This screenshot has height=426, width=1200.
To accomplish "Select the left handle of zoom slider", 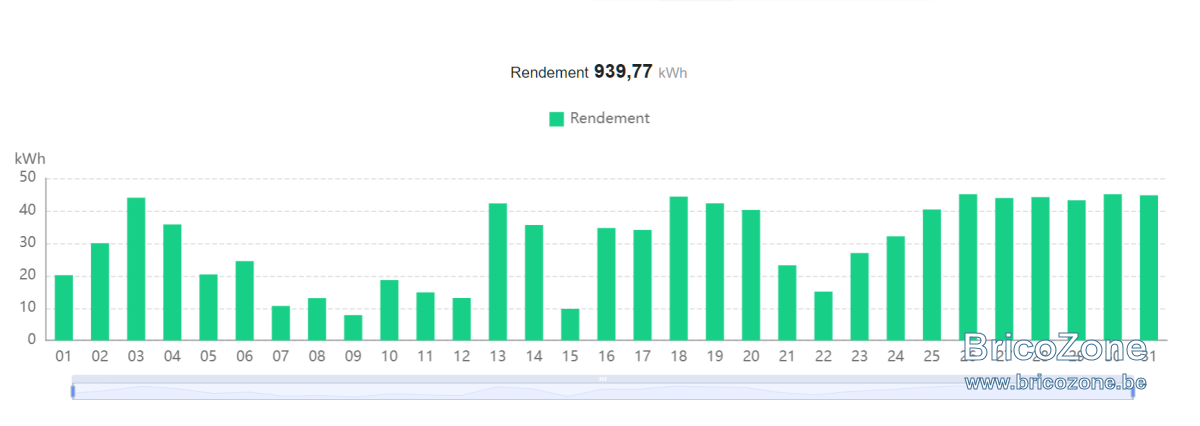I will click(x=73, y=391).
